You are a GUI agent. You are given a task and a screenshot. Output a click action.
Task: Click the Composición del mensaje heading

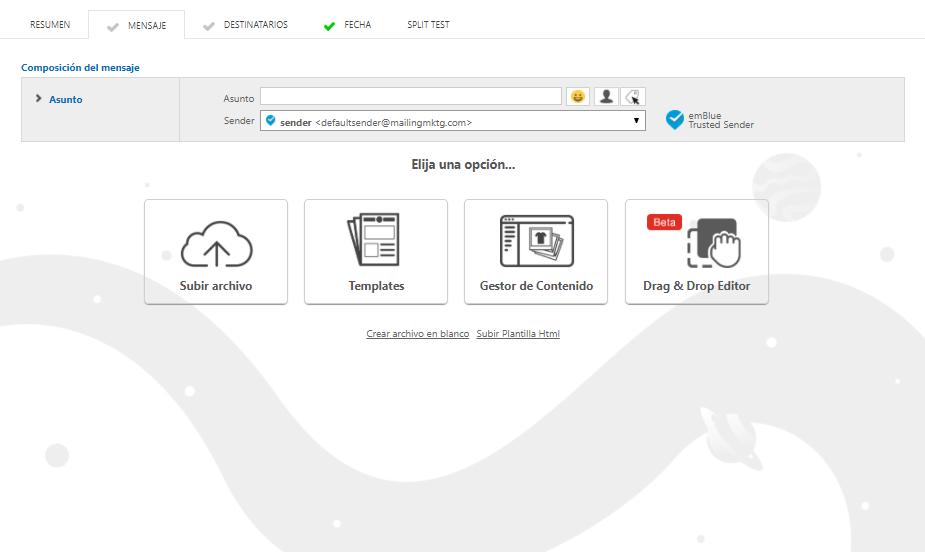pyautogui.click(x=80, y=68)
